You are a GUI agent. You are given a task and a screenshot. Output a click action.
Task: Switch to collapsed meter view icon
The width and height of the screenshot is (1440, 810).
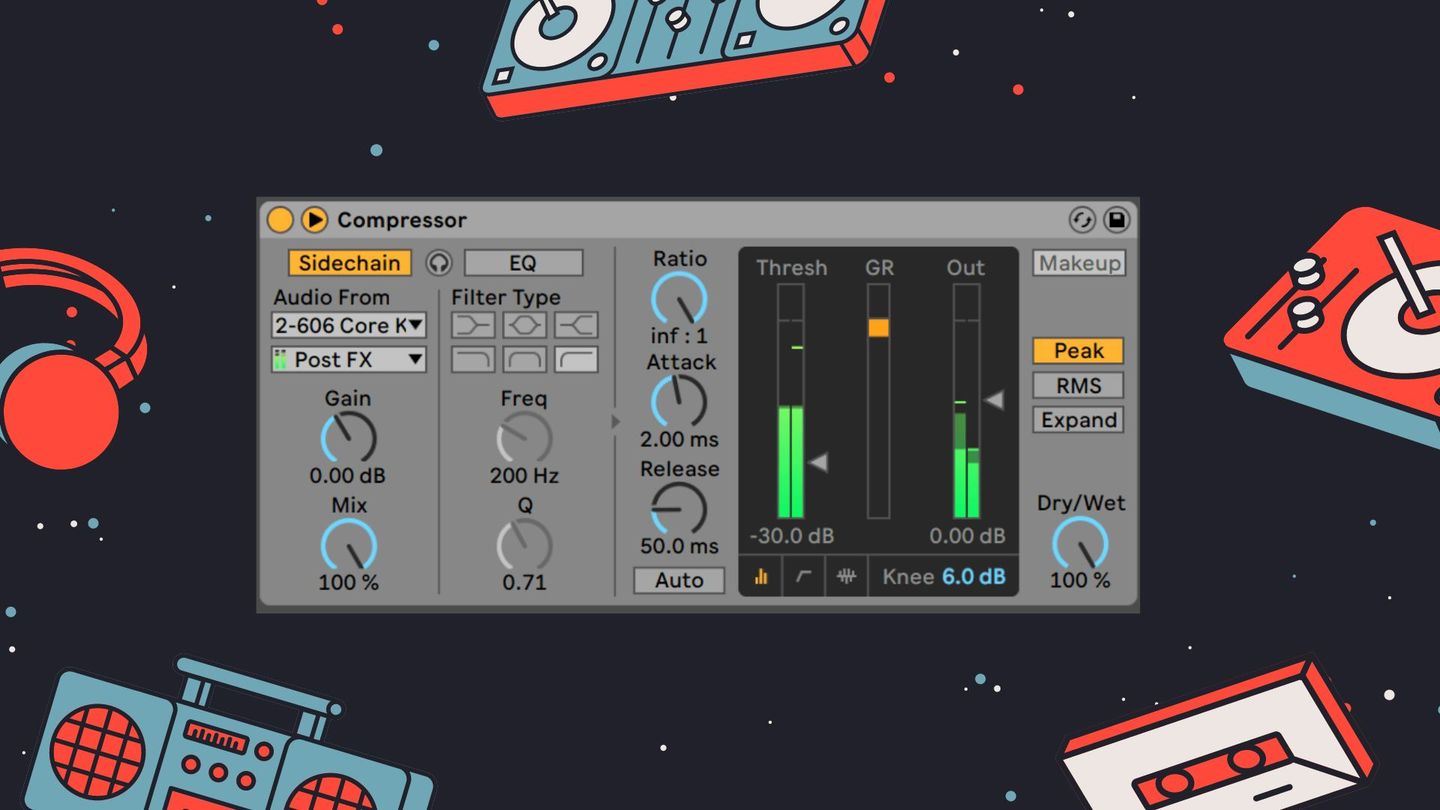point(761,577)
